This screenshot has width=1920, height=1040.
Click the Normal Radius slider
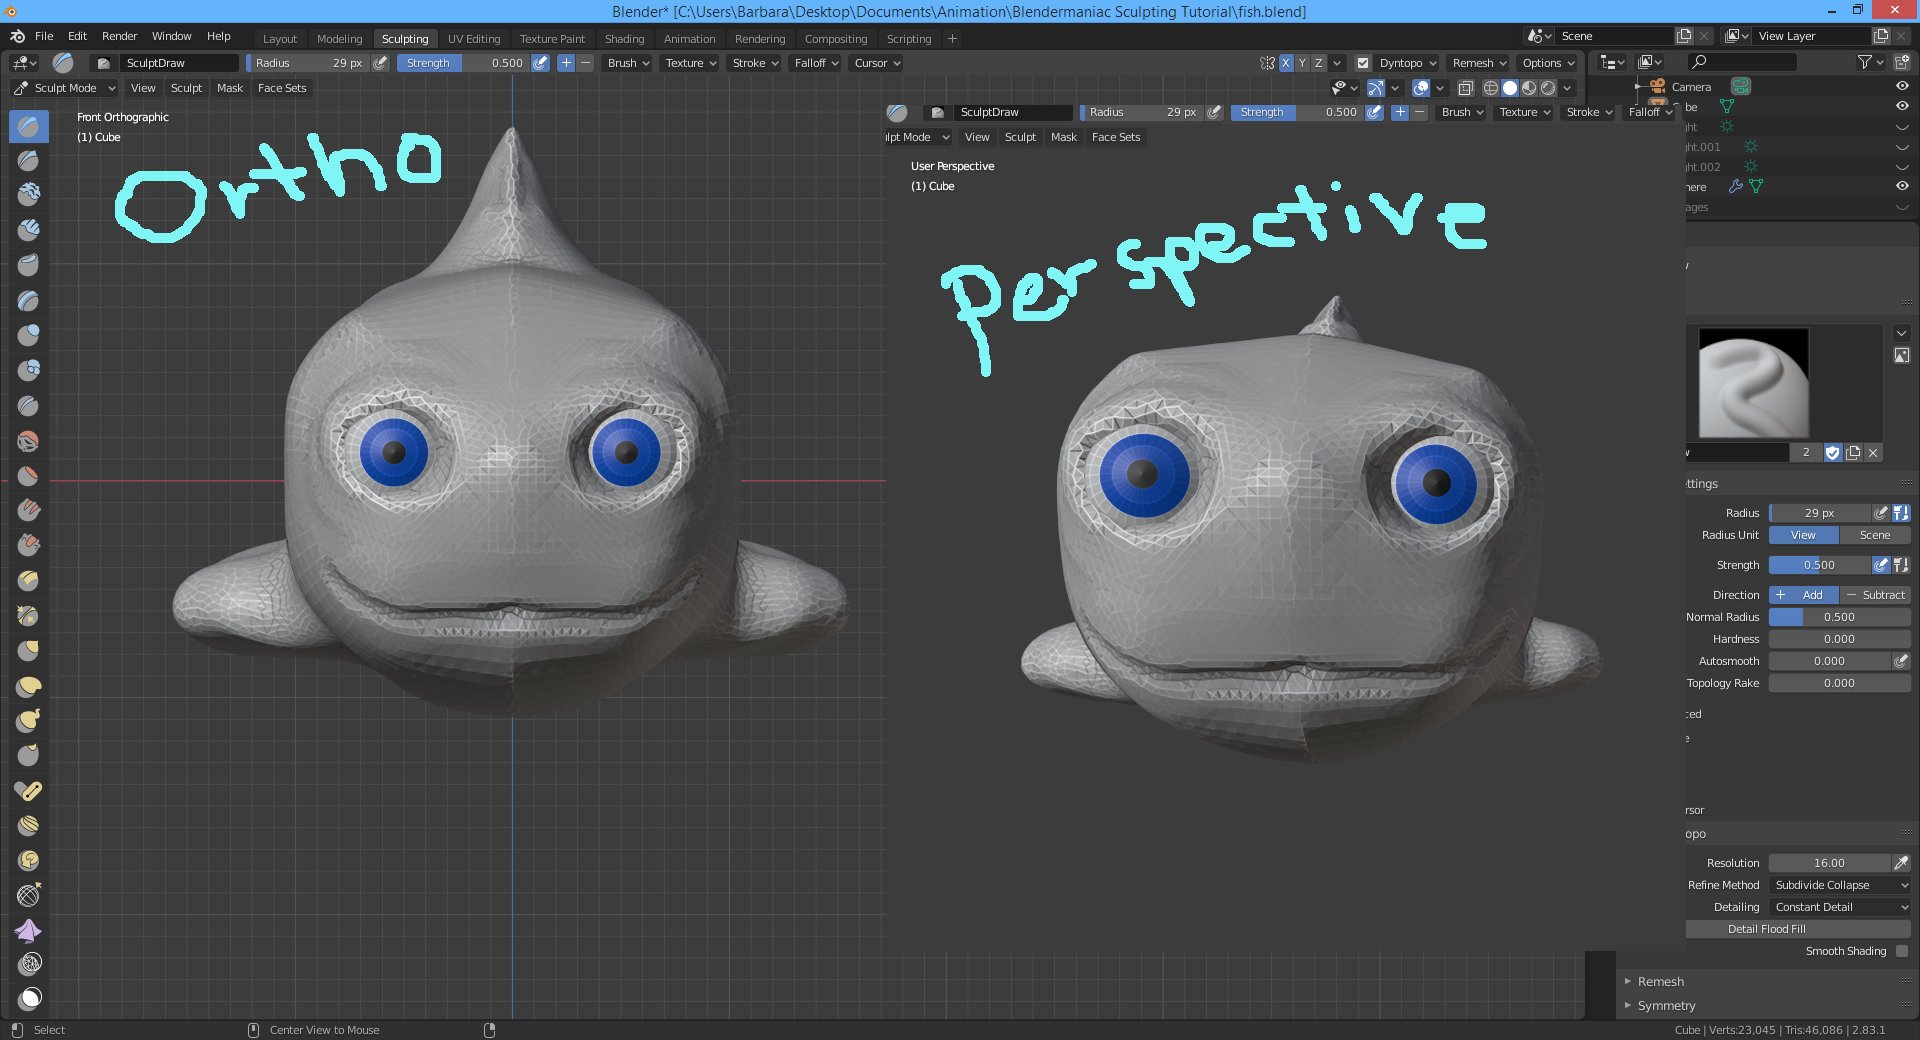1838,617
